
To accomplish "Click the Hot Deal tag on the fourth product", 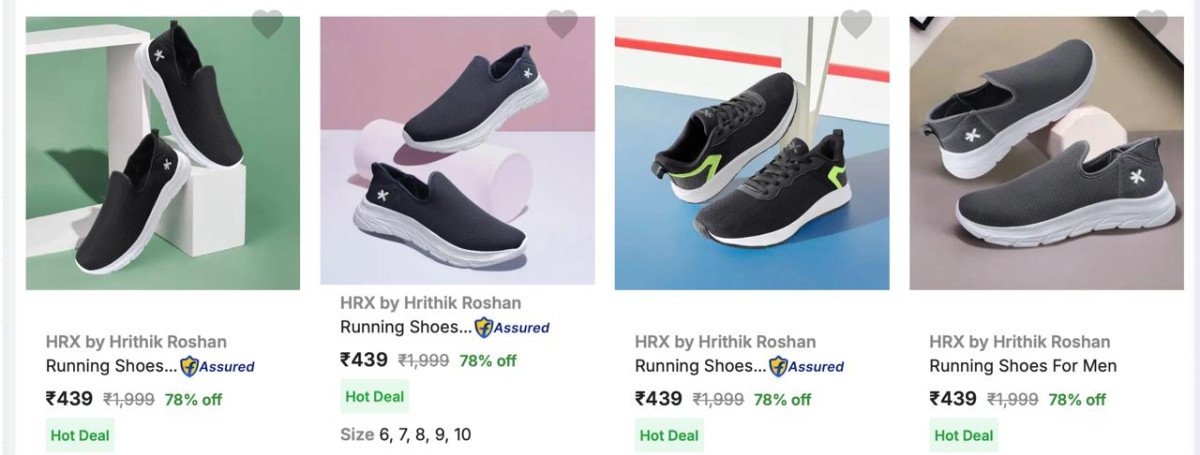I will tap(964, 435).
